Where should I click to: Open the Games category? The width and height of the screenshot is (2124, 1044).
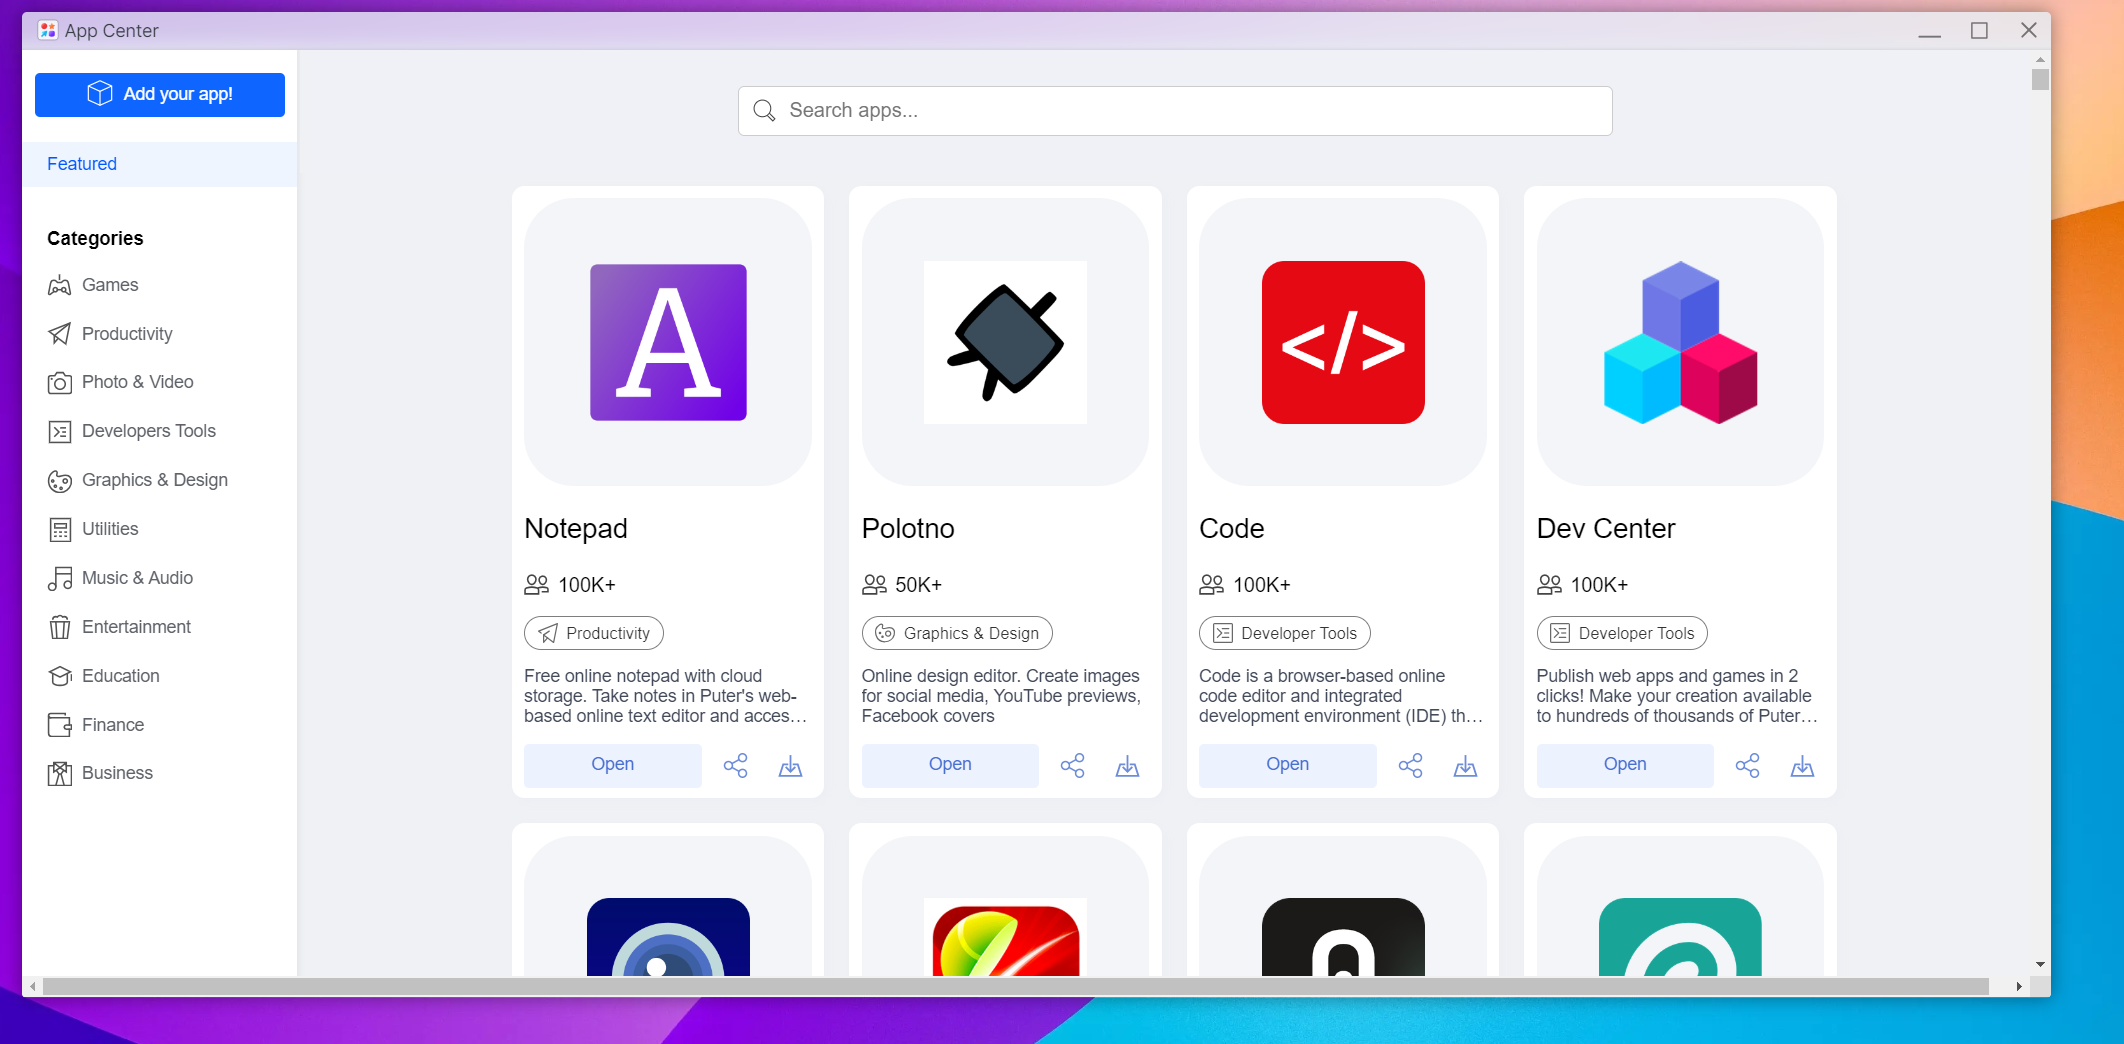point(110,285)
